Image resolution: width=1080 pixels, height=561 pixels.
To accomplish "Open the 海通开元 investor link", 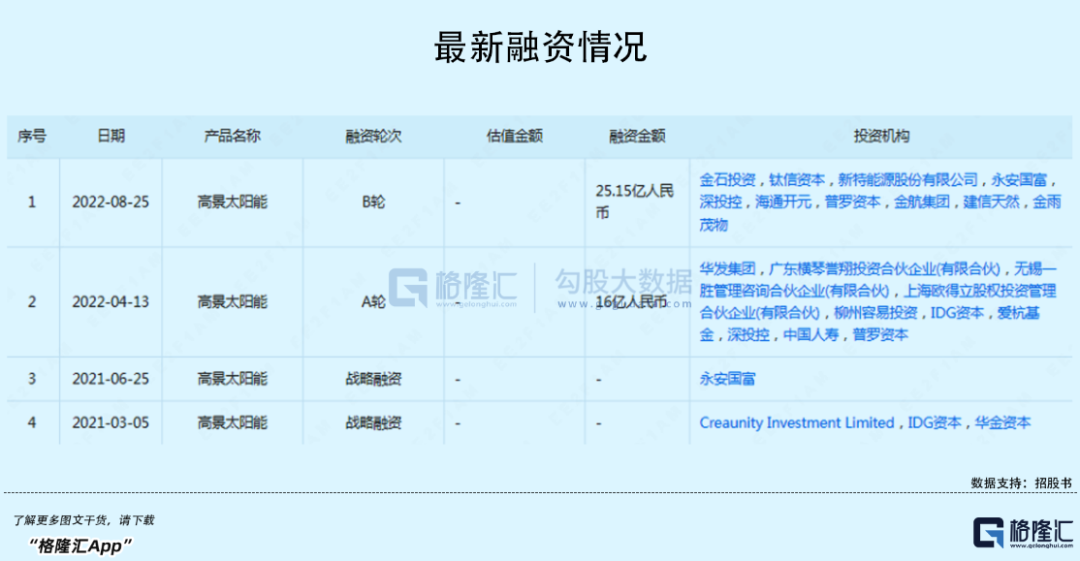I will tap(783, 202).
